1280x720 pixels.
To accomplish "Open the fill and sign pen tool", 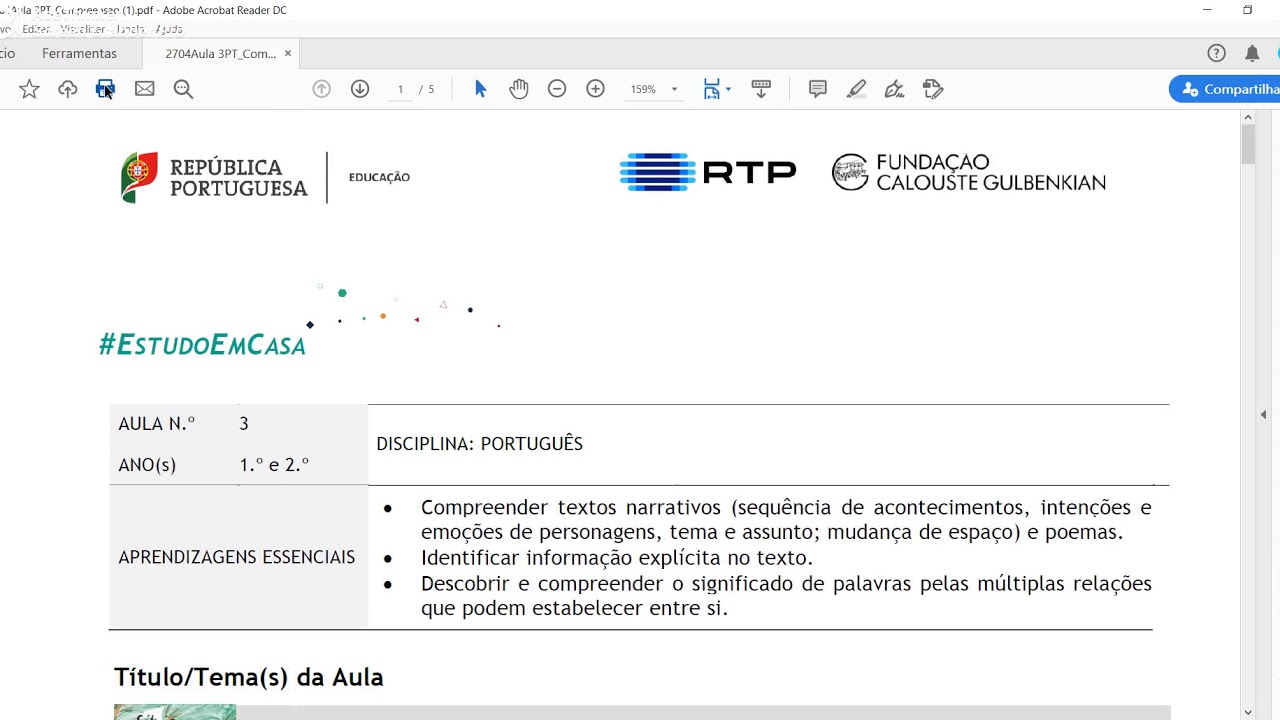I will (894, 89).
